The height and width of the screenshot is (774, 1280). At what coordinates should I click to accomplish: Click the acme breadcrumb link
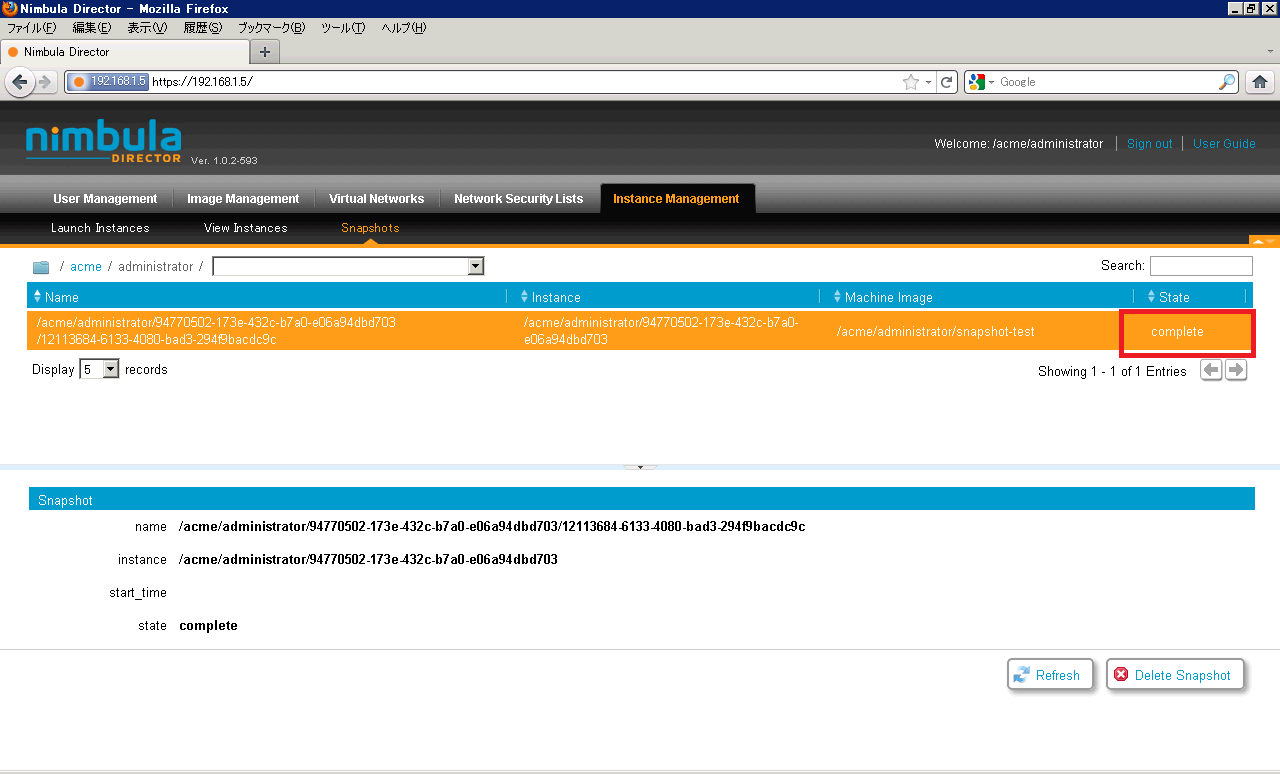[x=86, y=267]
